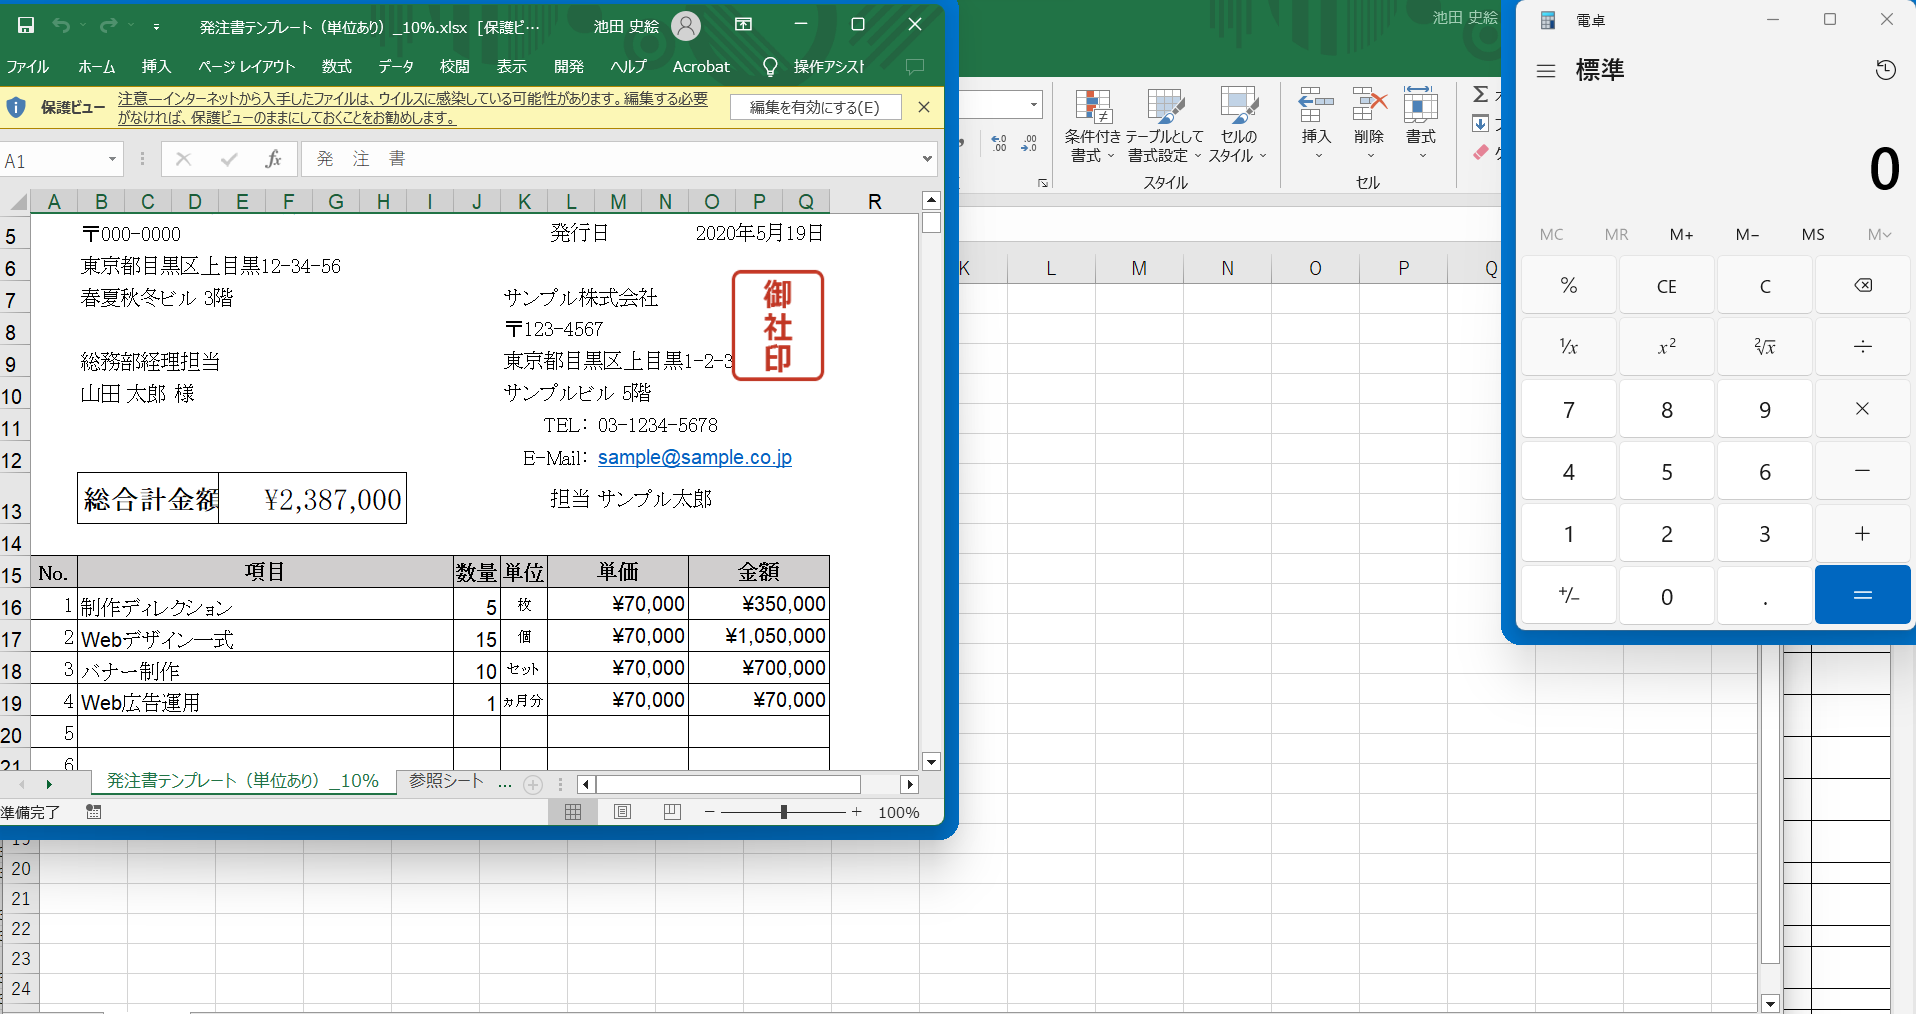Click MS memory store in Calculator

[x=1813, y=235]
